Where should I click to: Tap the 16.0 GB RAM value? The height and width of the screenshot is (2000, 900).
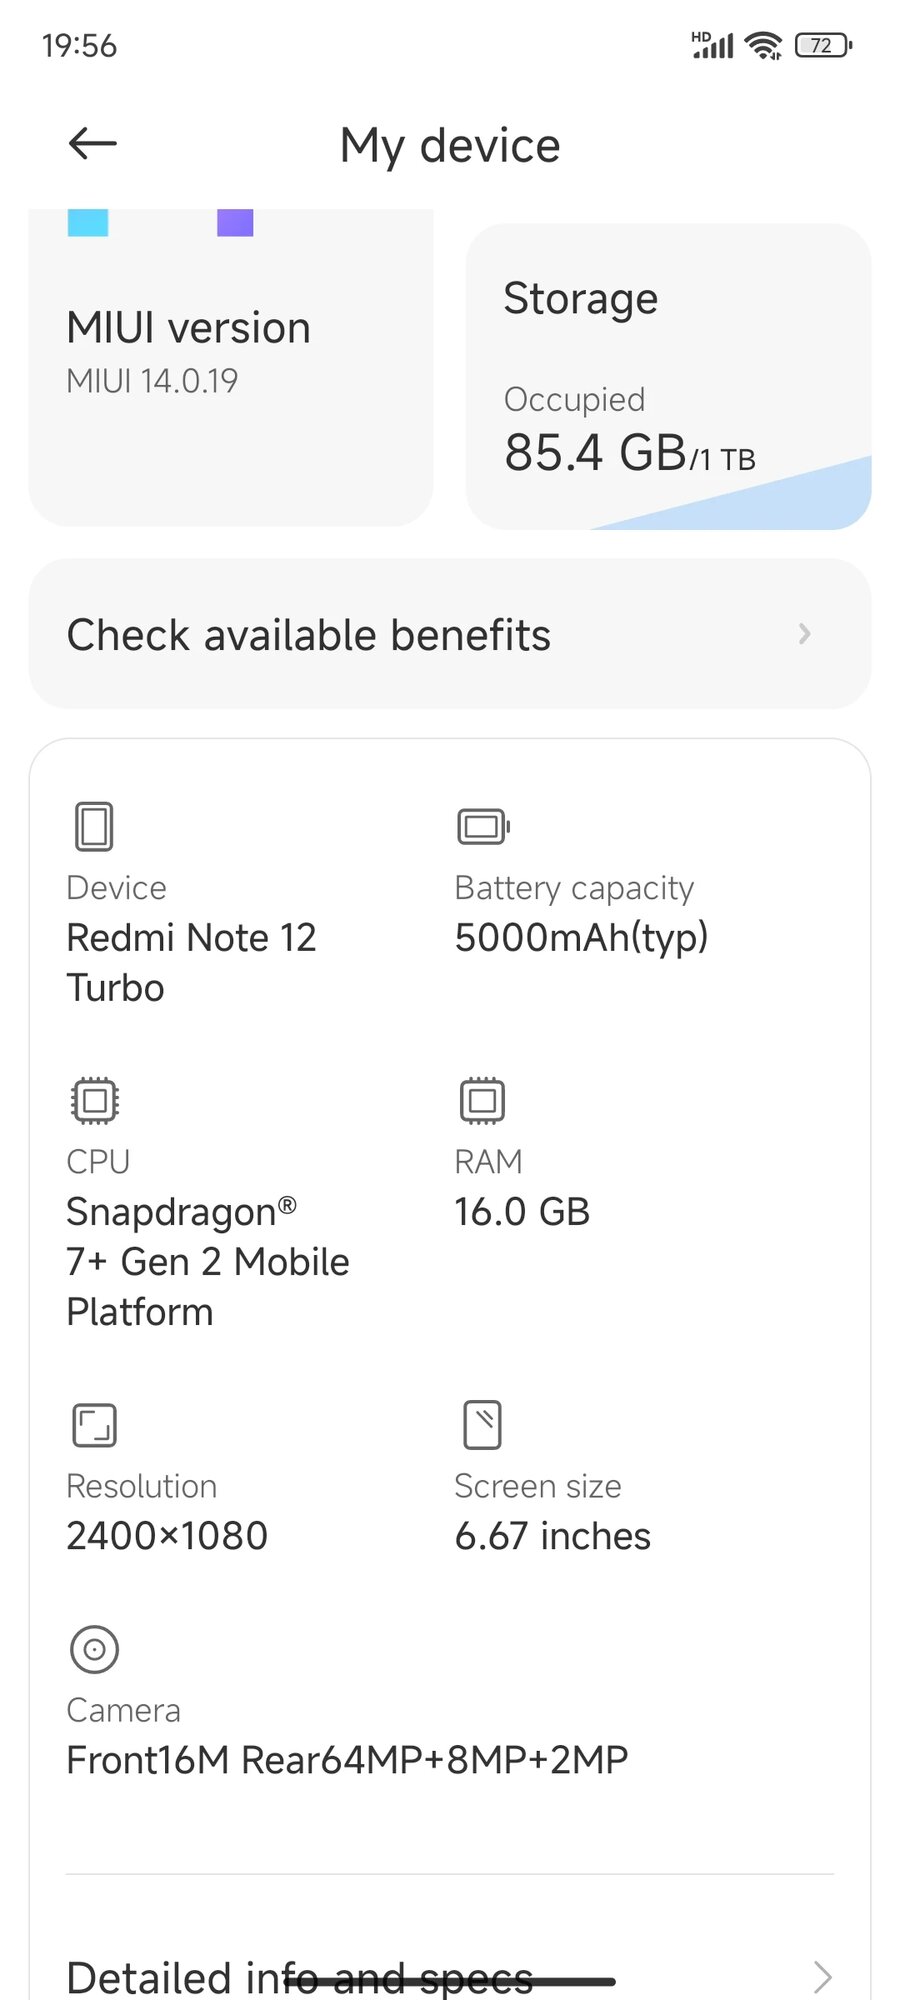[x=522, y=1212]
